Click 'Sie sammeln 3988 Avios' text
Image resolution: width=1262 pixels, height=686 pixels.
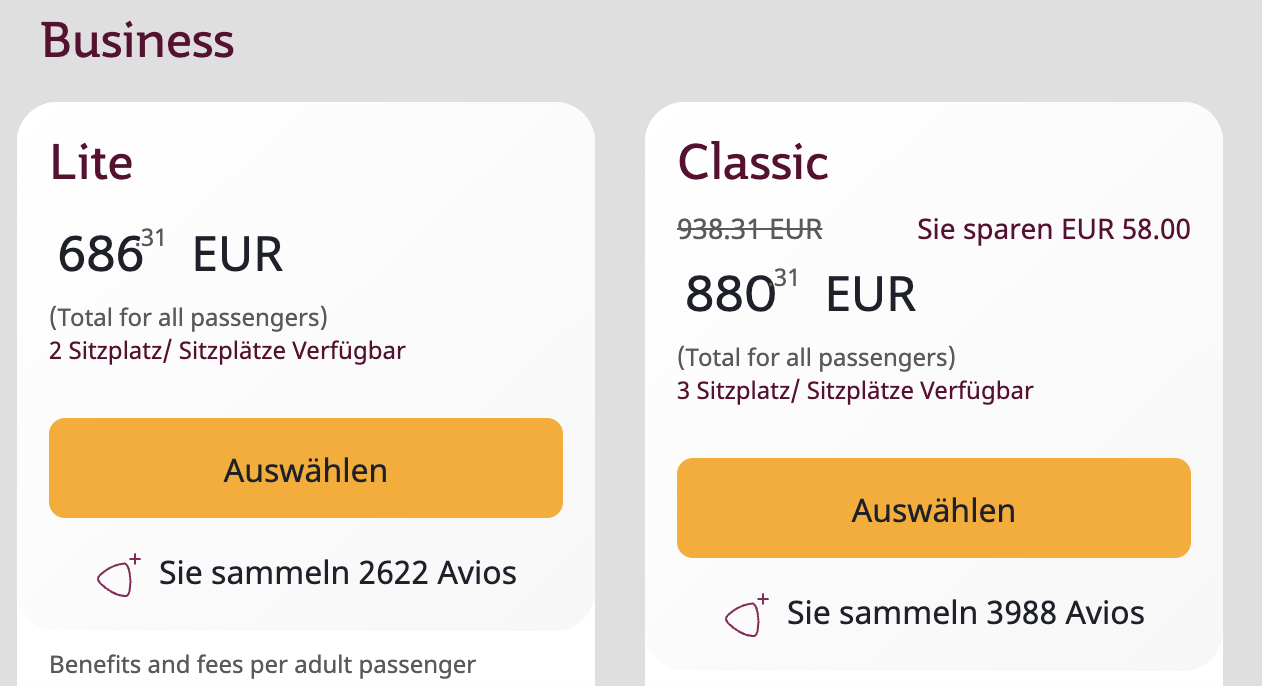pyautogui.click(x=965, y=613)
